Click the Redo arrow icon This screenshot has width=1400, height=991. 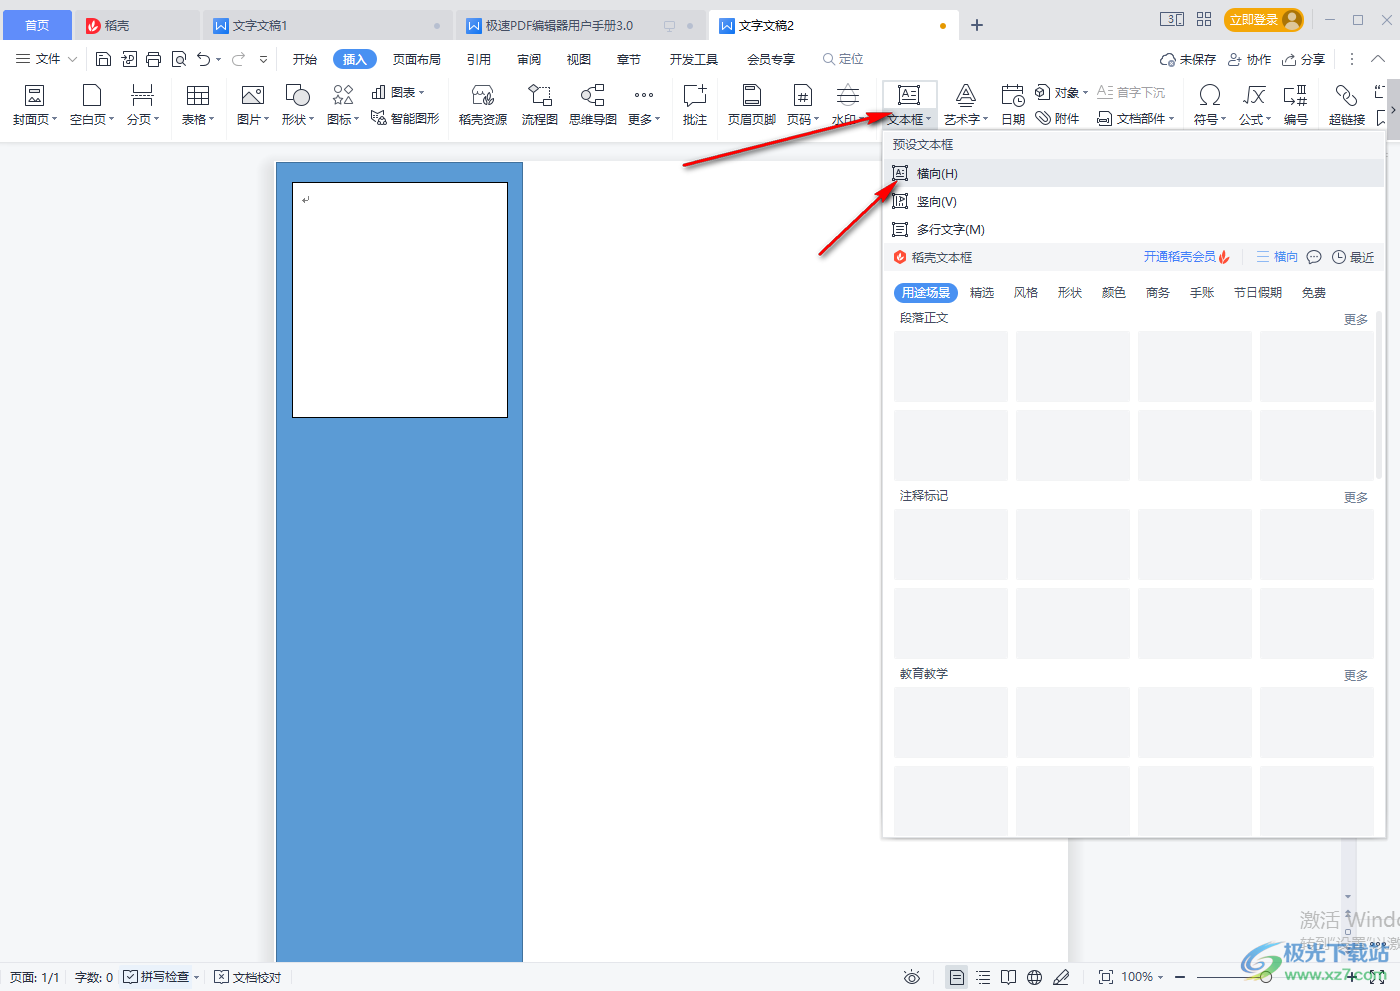[x=238, y=59]
